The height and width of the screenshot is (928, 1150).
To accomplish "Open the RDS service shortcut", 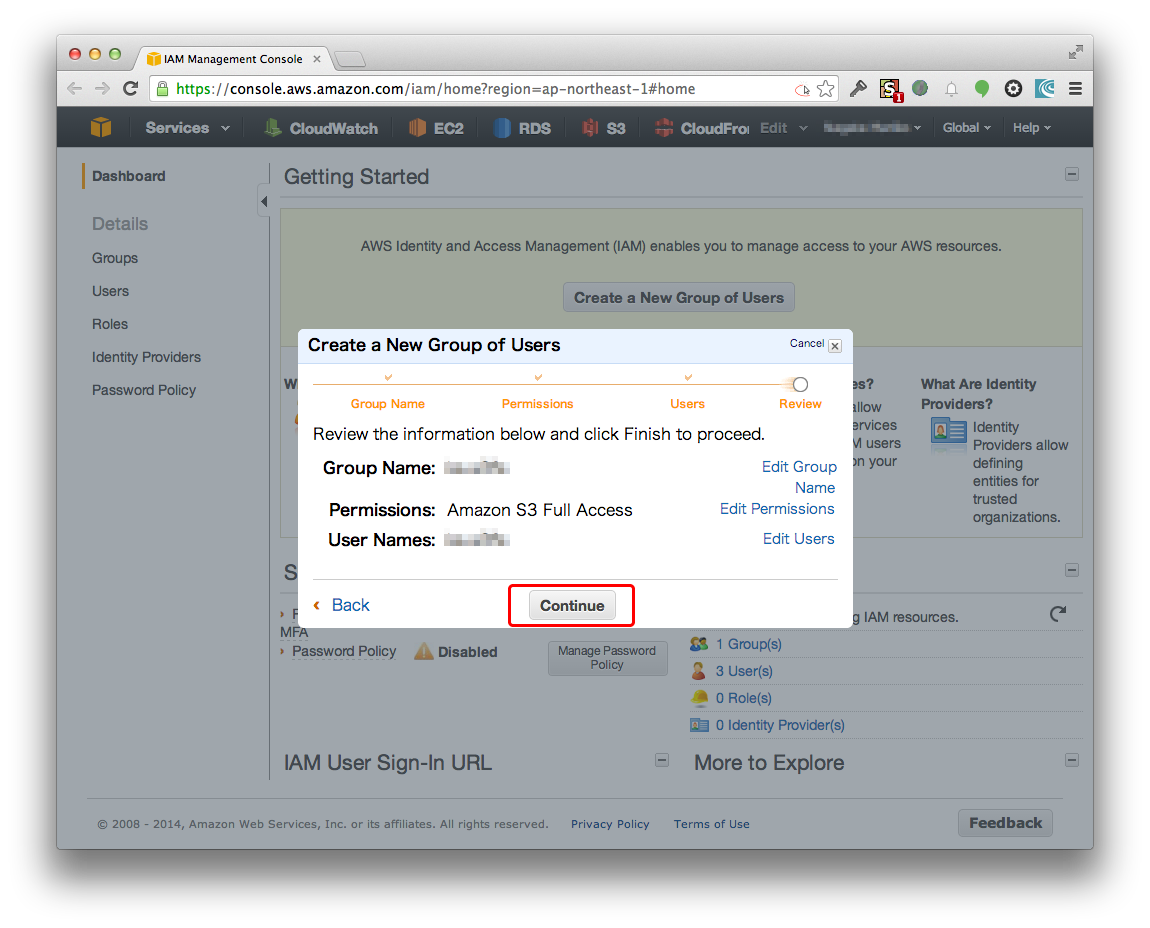I will point(522,128).
